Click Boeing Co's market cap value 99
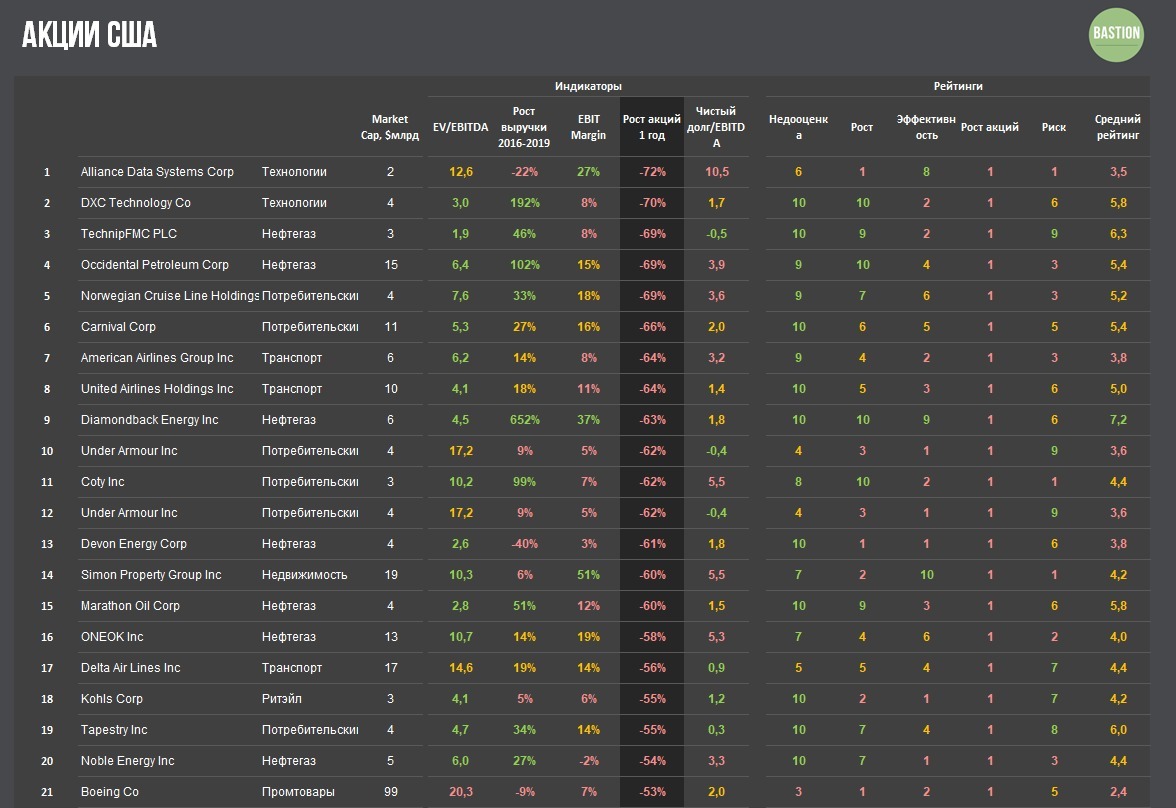1176x808 pixels. (x=390, y=791)
